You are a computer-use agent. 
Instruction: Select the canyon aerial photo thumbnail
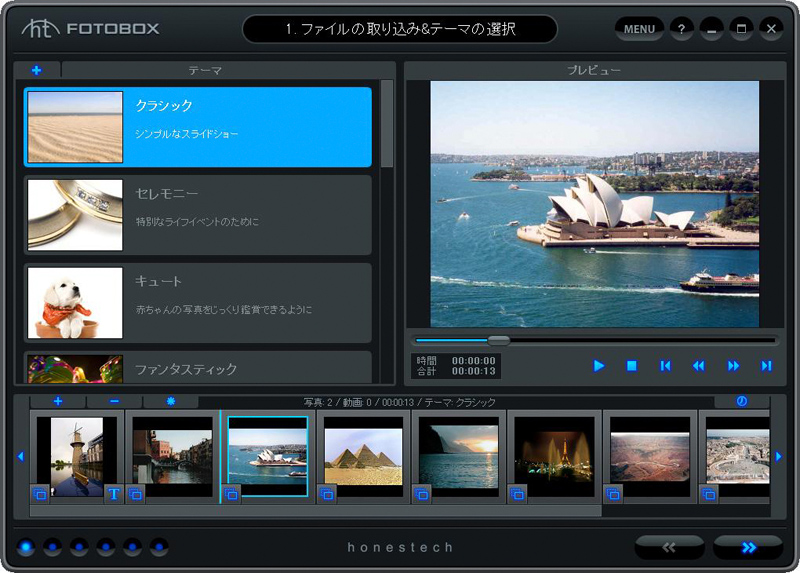tap(650, 457)
